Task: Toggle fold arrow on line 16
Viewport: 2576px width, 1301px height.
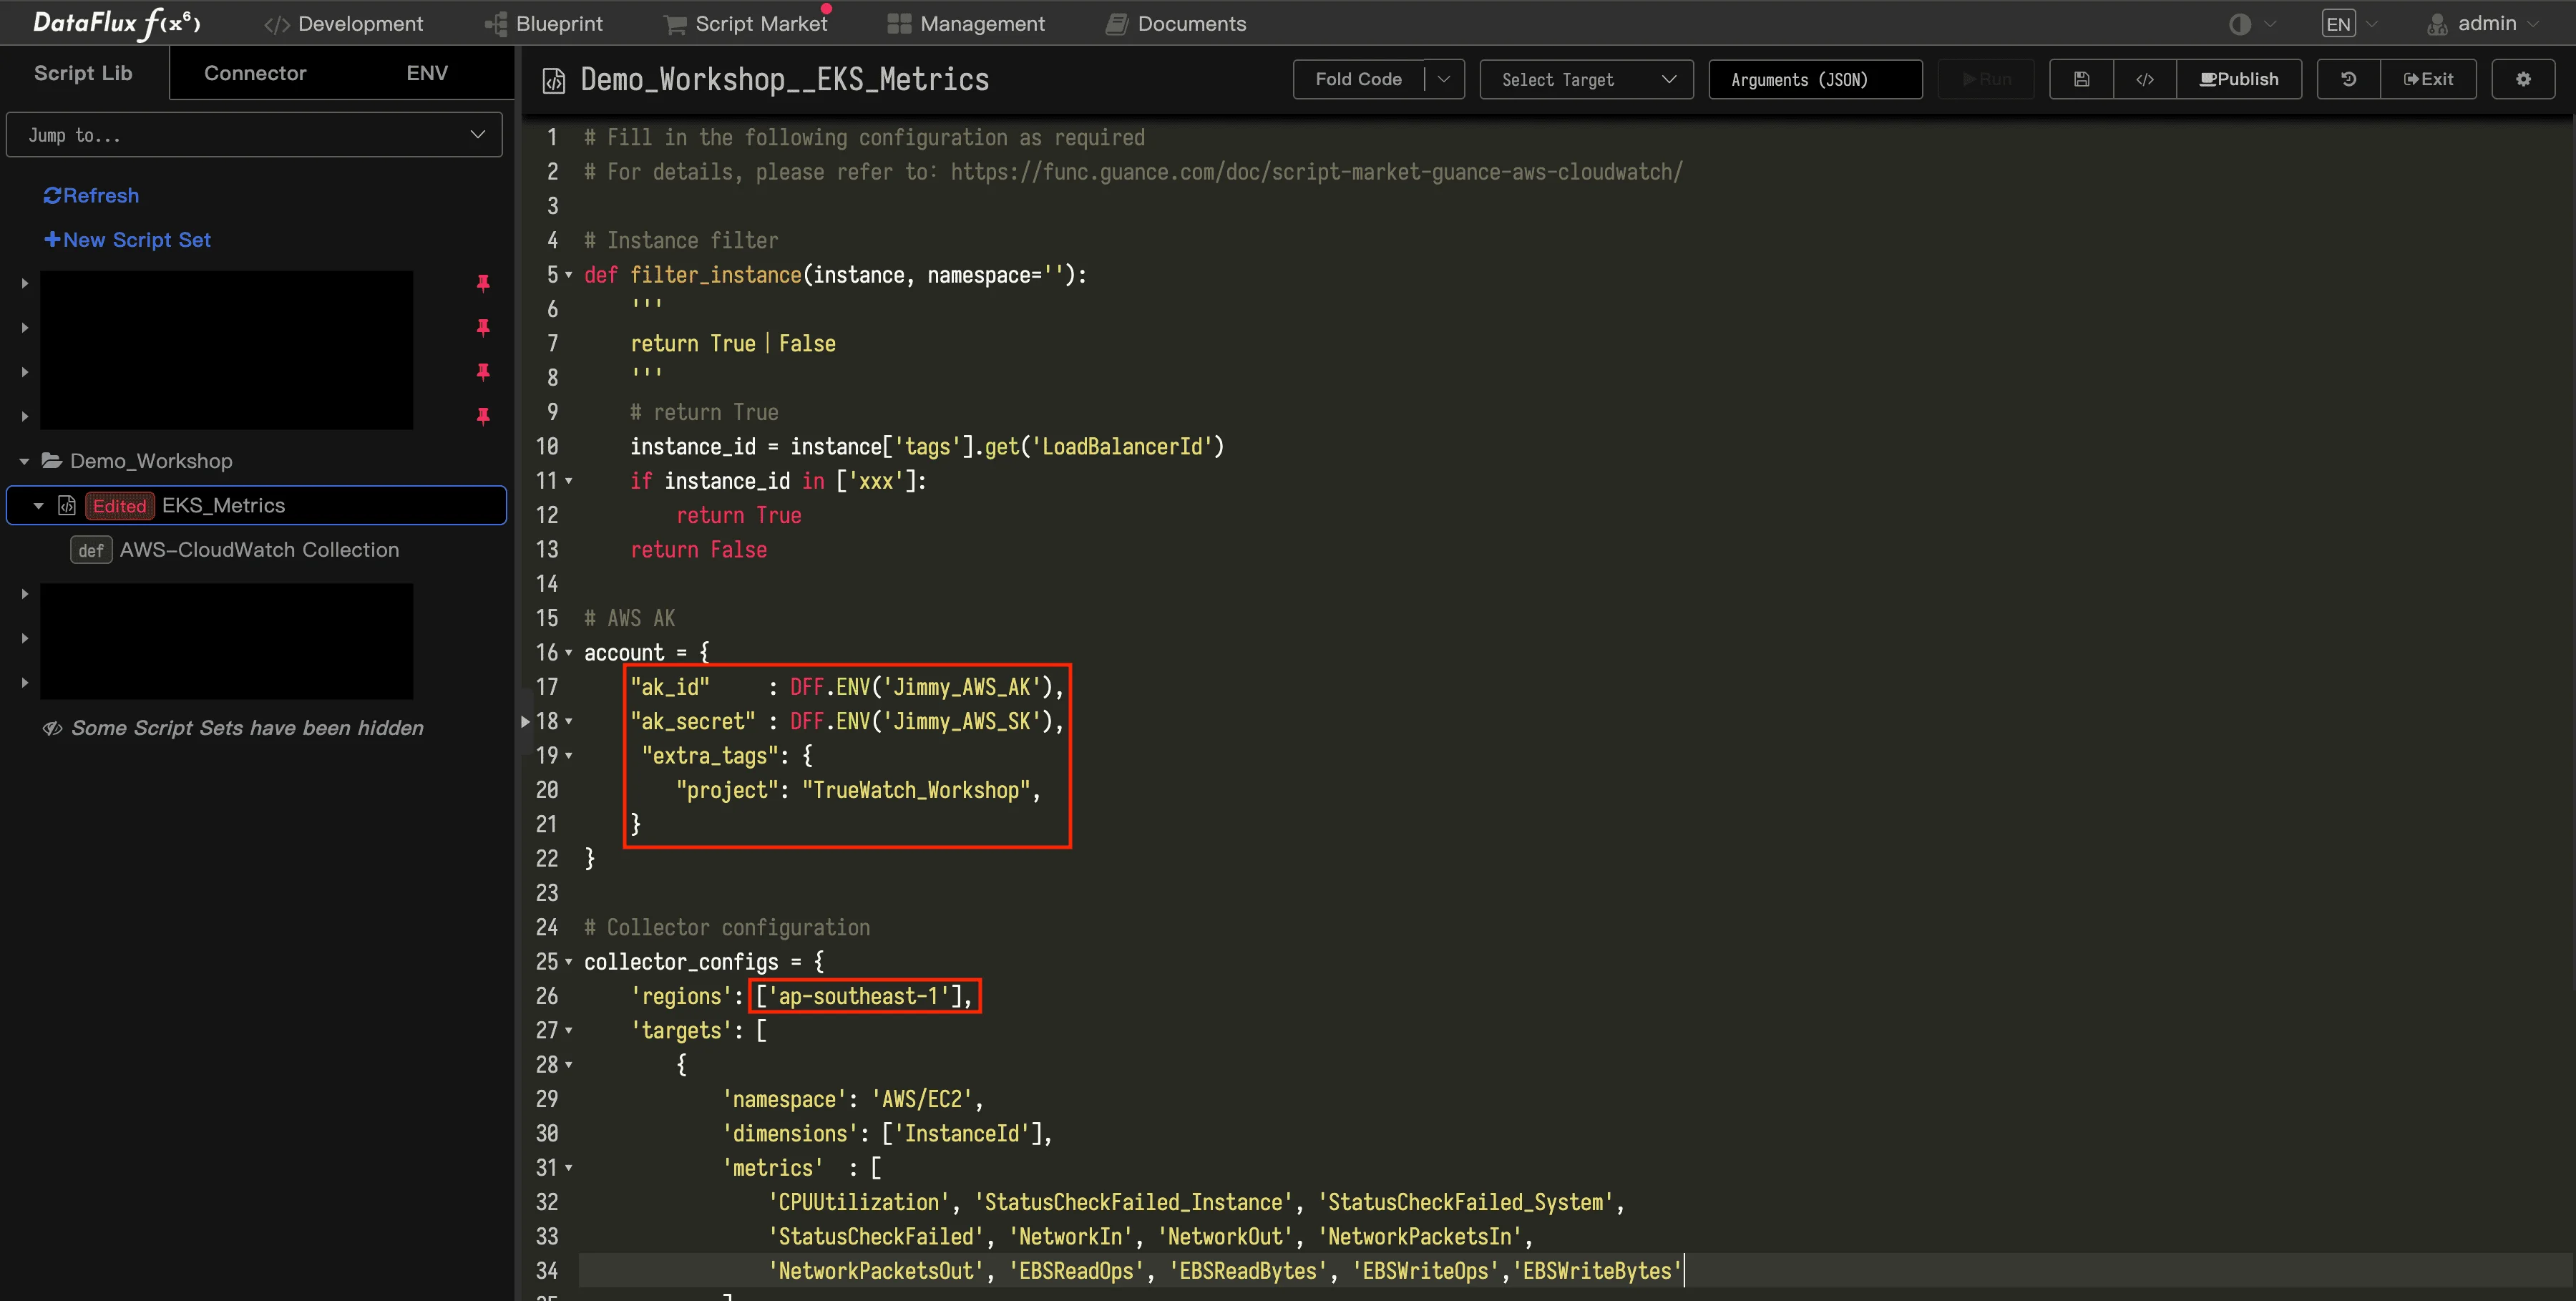Action: tap(569, 653)
